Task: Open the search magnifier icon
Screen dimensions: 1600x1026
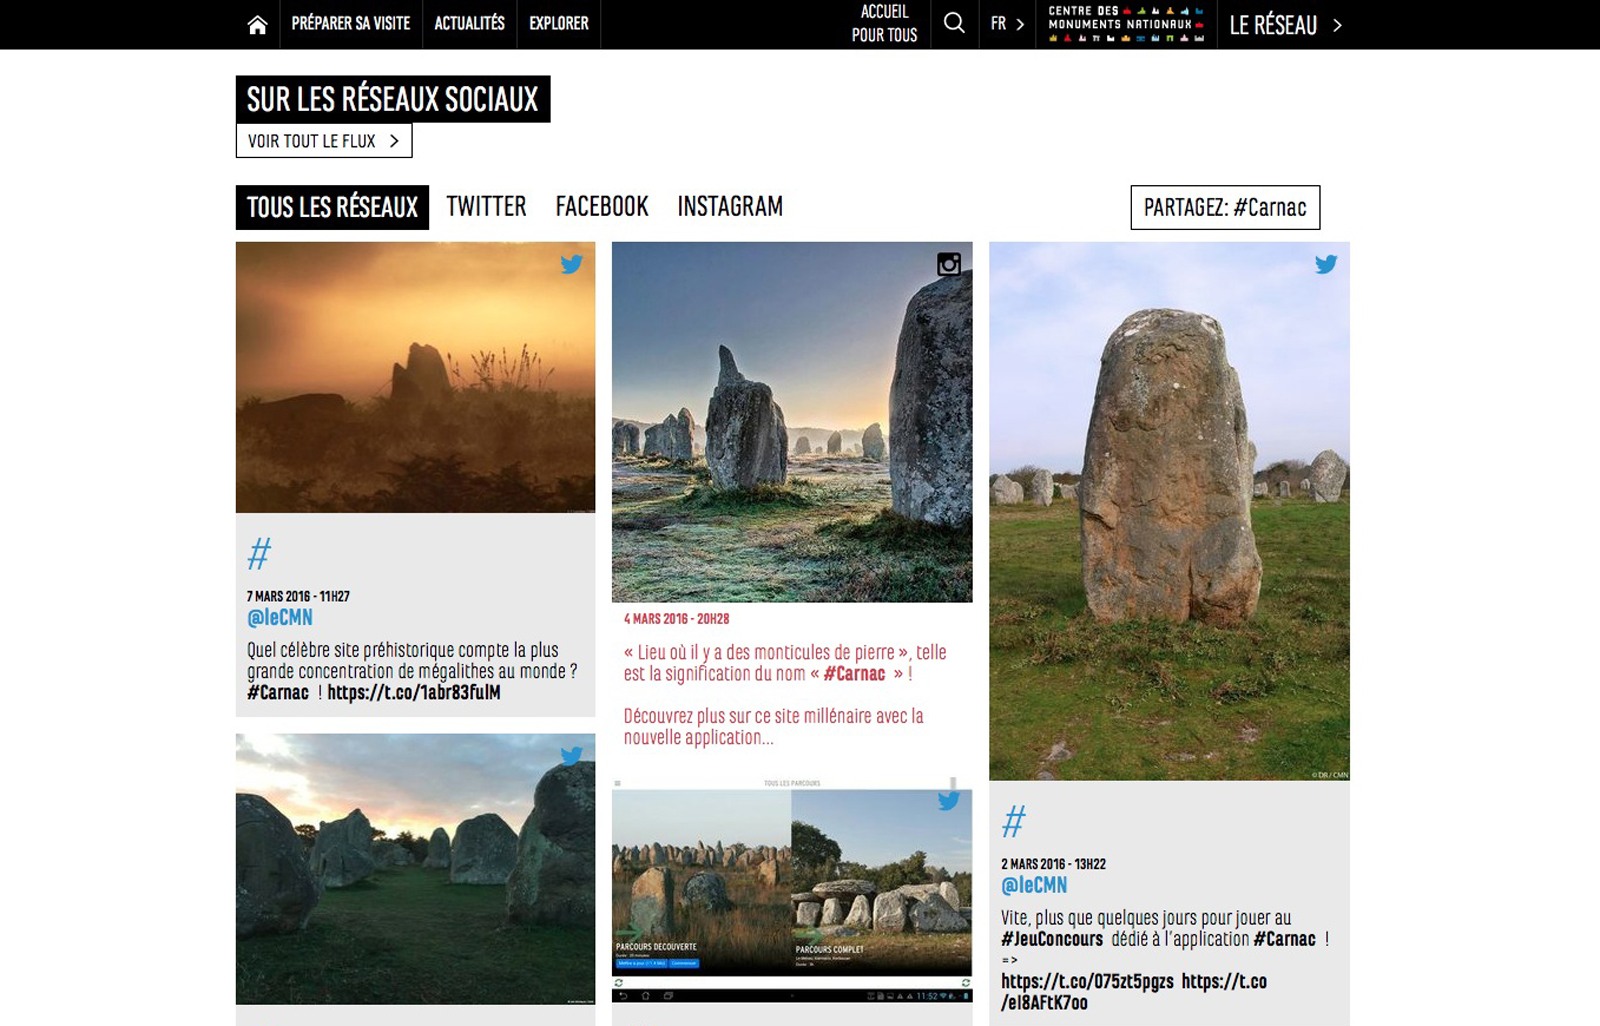Action: coord(954,24)
